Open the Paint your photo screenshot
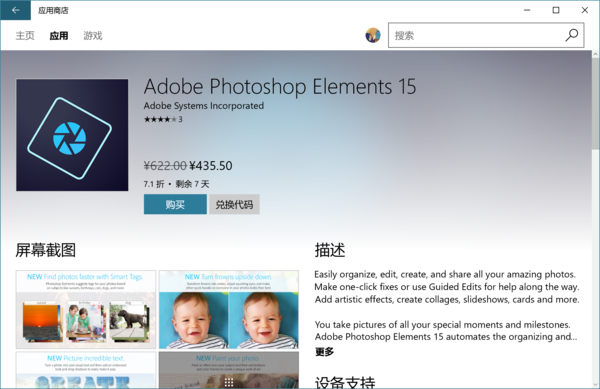The width and height of the screenshot is (600, 389). (229, 370)
